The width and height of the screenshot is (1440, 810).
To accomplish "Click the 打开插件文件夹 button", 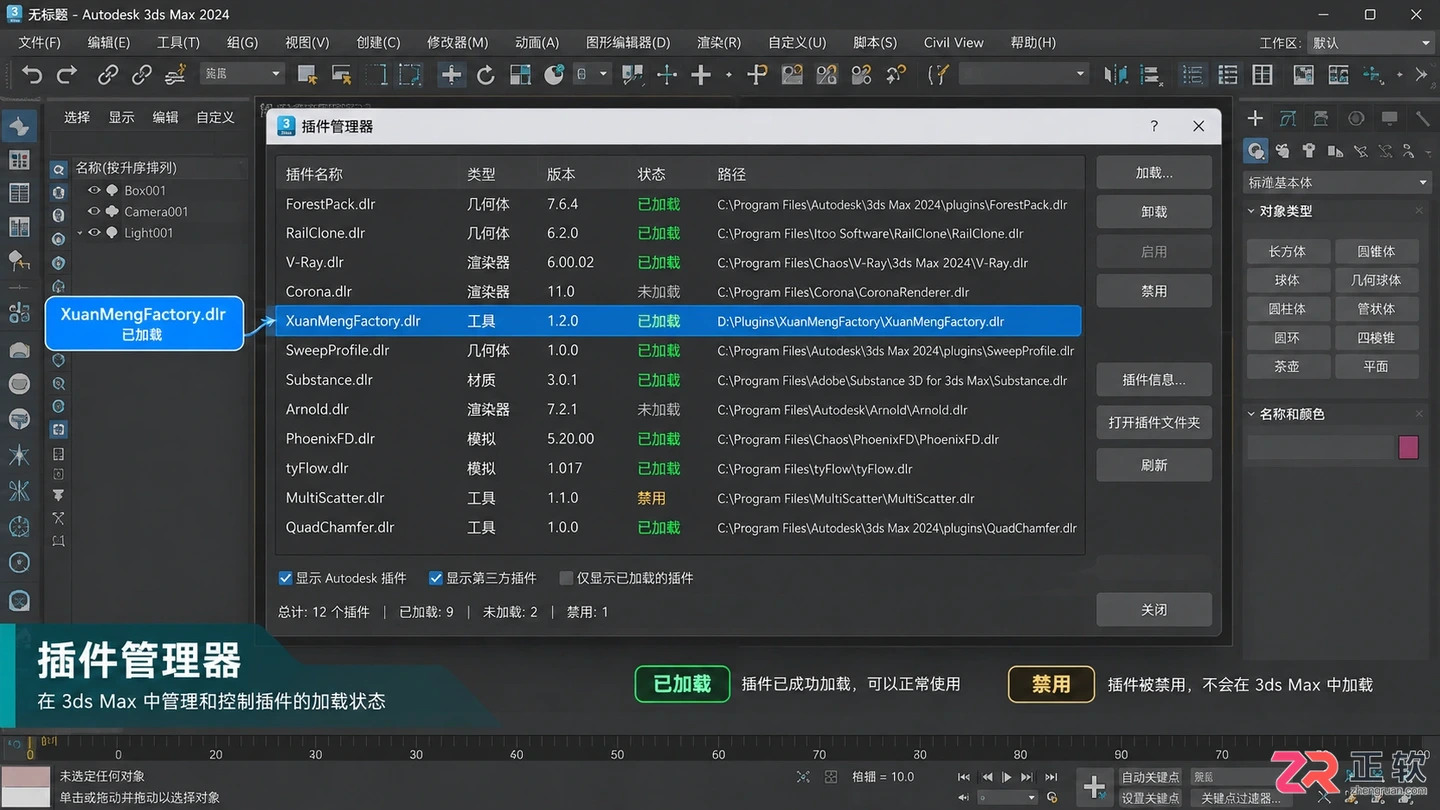I will tap(1154, 422).
